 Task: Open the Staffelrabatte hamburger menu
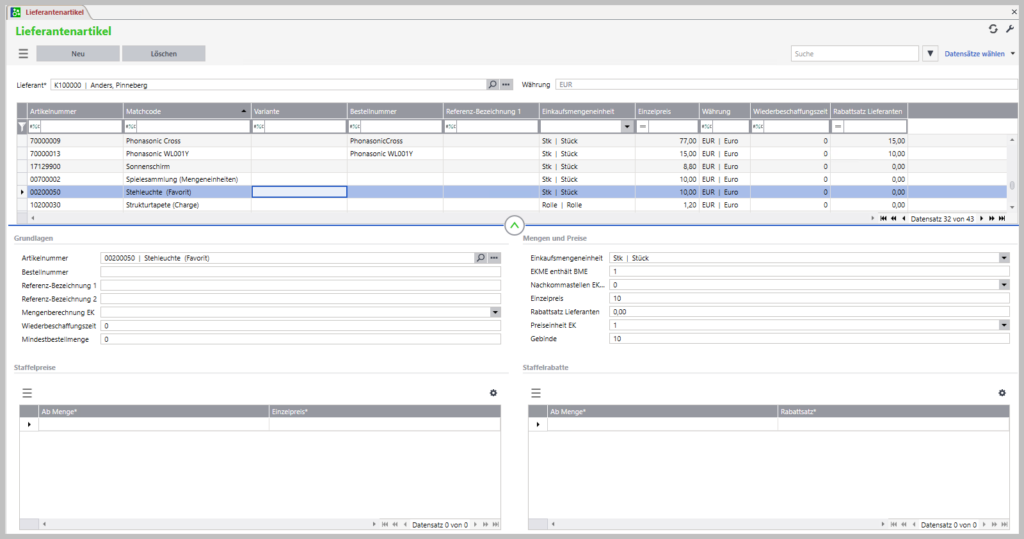[536, 393]
